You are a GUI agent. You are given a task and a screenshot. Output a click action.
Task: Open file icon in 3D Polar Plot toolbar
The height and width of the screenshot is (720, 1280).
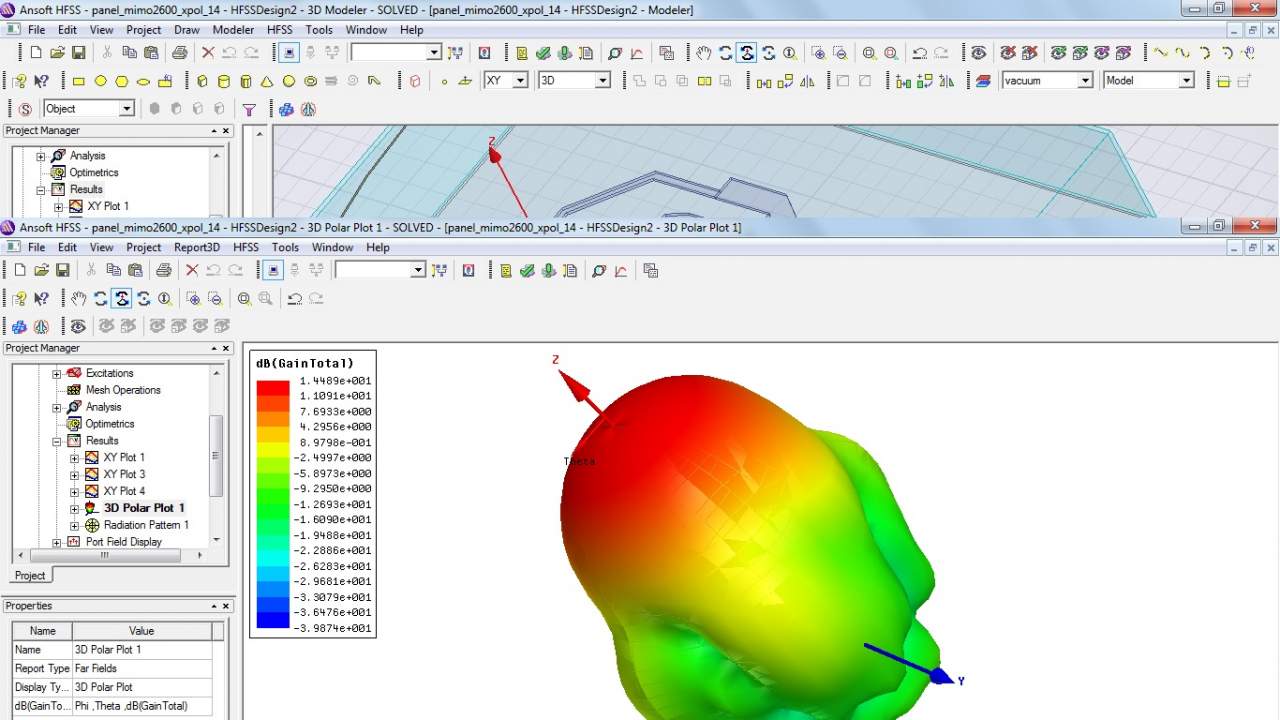point(41,270)
